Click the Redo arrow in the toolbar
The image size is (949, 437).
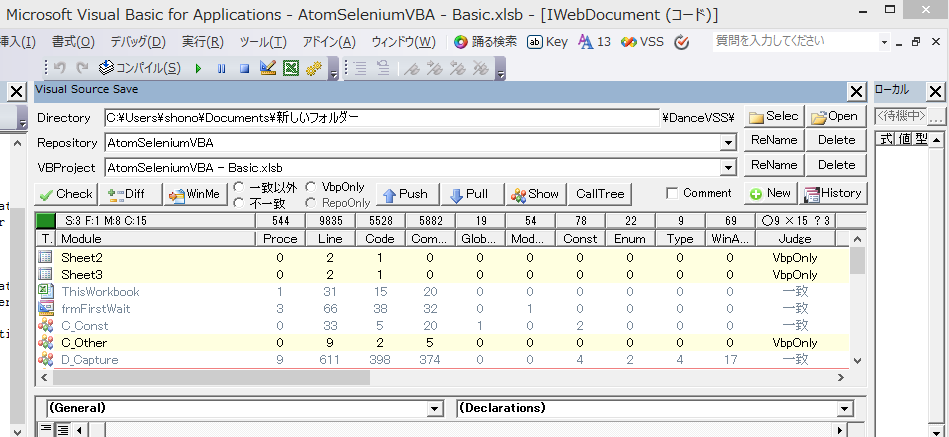82,68
